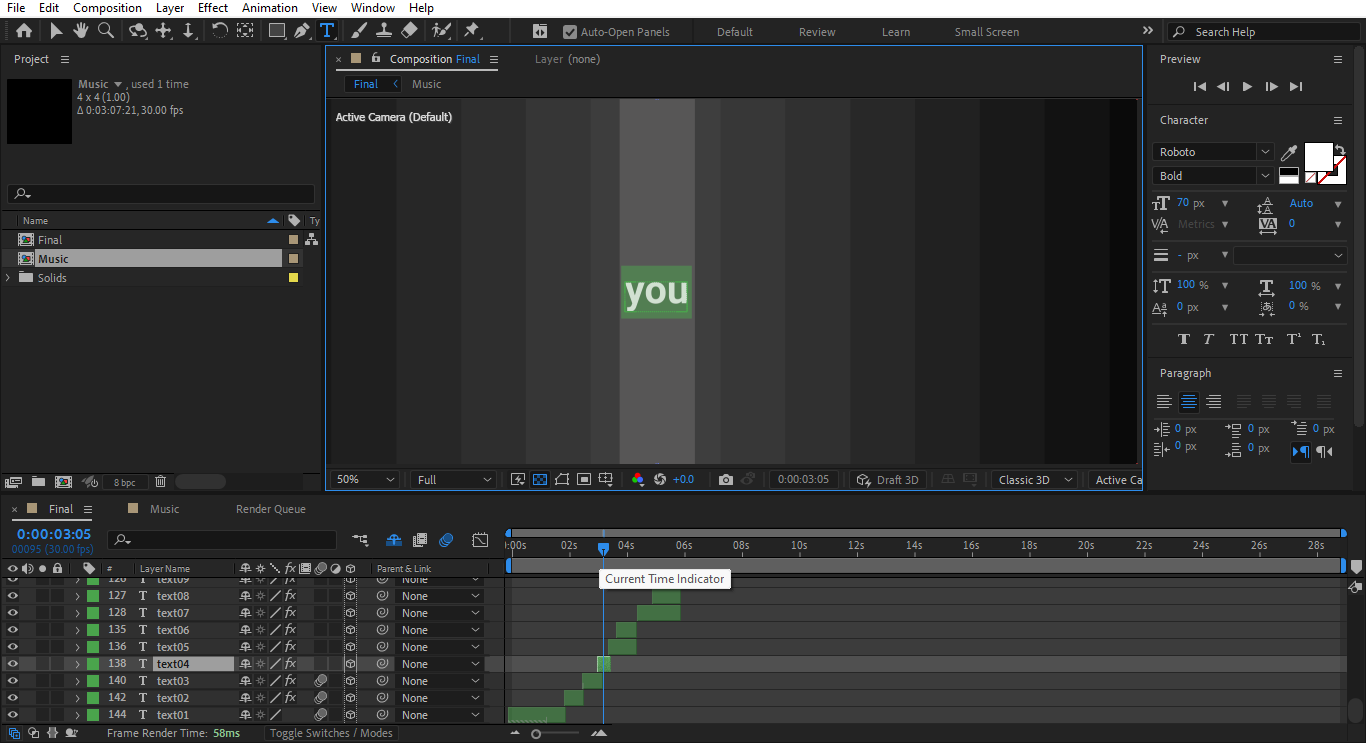Click Region of Interest button
Screen dimensions: 1366x743
584,480
